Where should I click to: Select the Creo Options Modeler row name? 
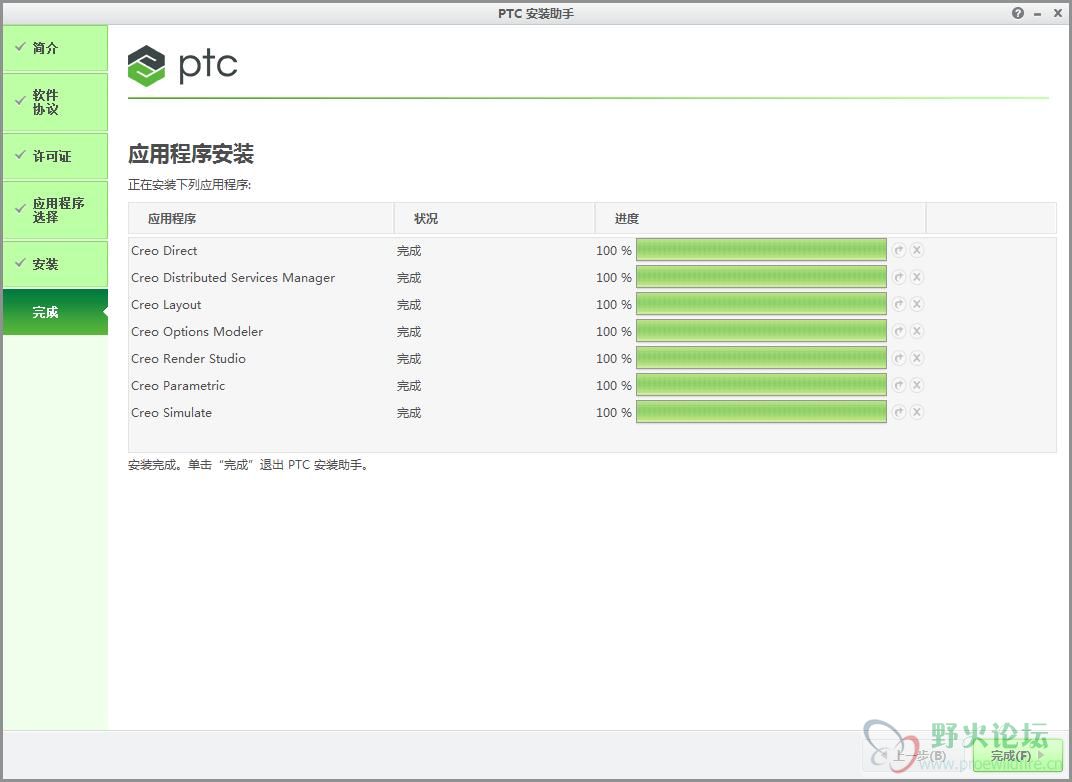(x=197, y=332)
